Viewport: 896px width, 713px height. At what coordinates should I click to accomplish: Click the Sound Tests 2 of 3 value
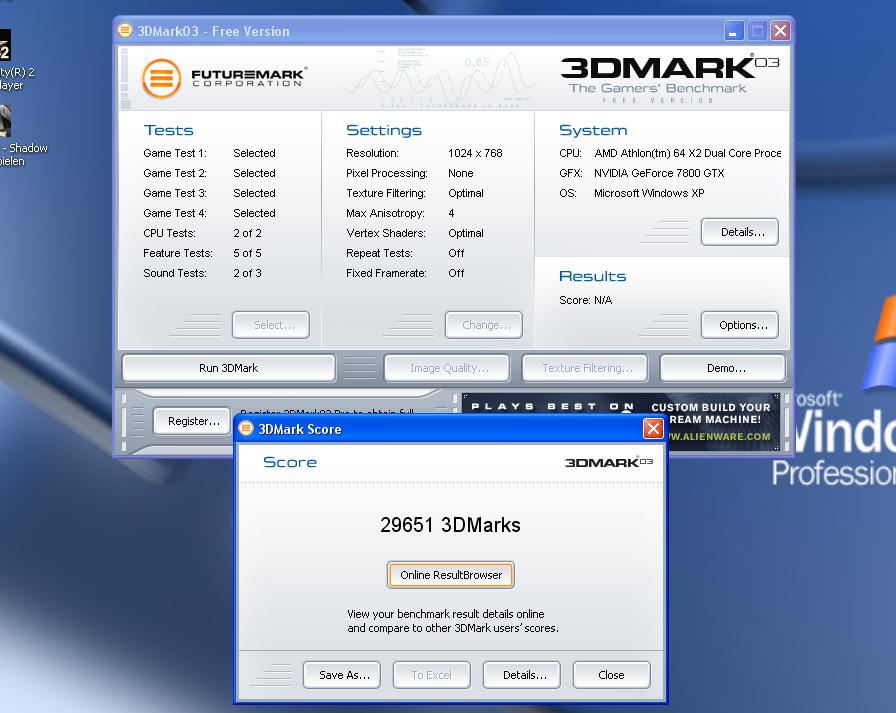pyautogui.click(x=247, y=273)
